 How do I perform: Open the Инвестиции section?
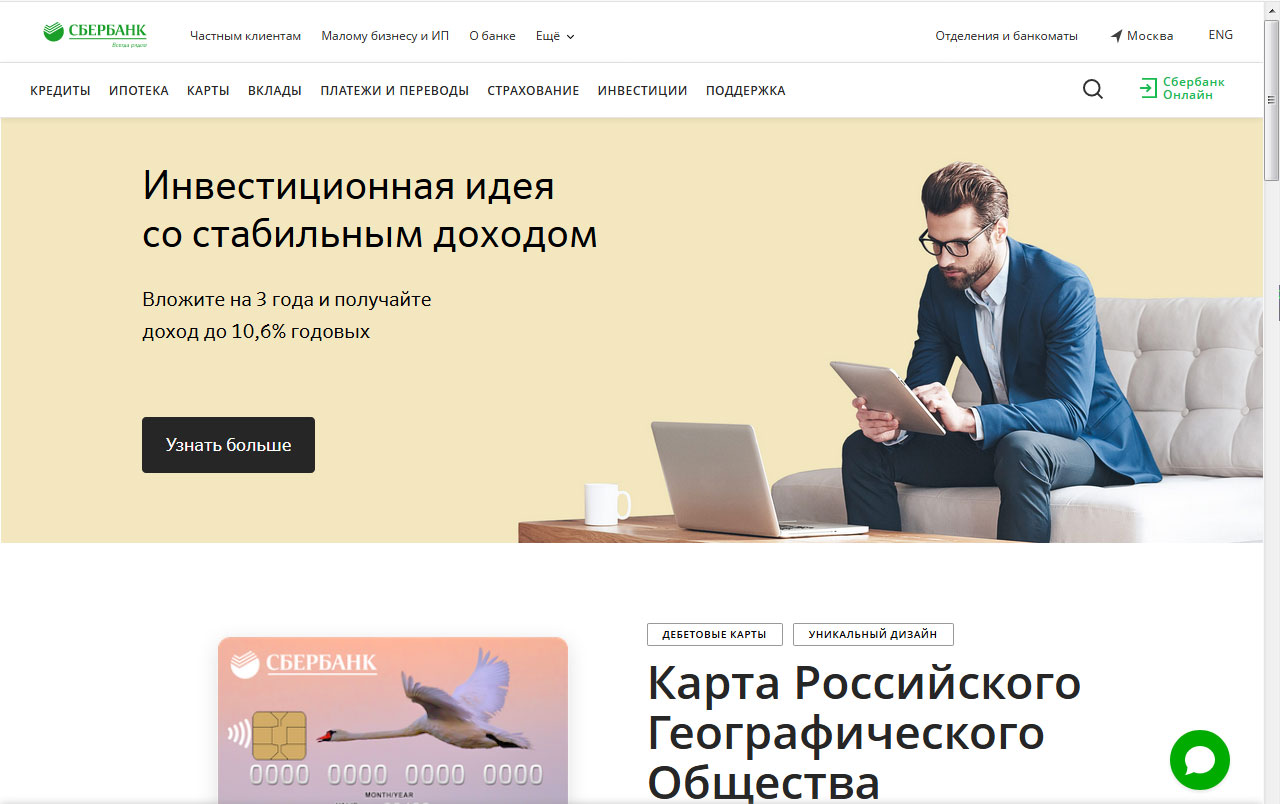pos(642,90)
